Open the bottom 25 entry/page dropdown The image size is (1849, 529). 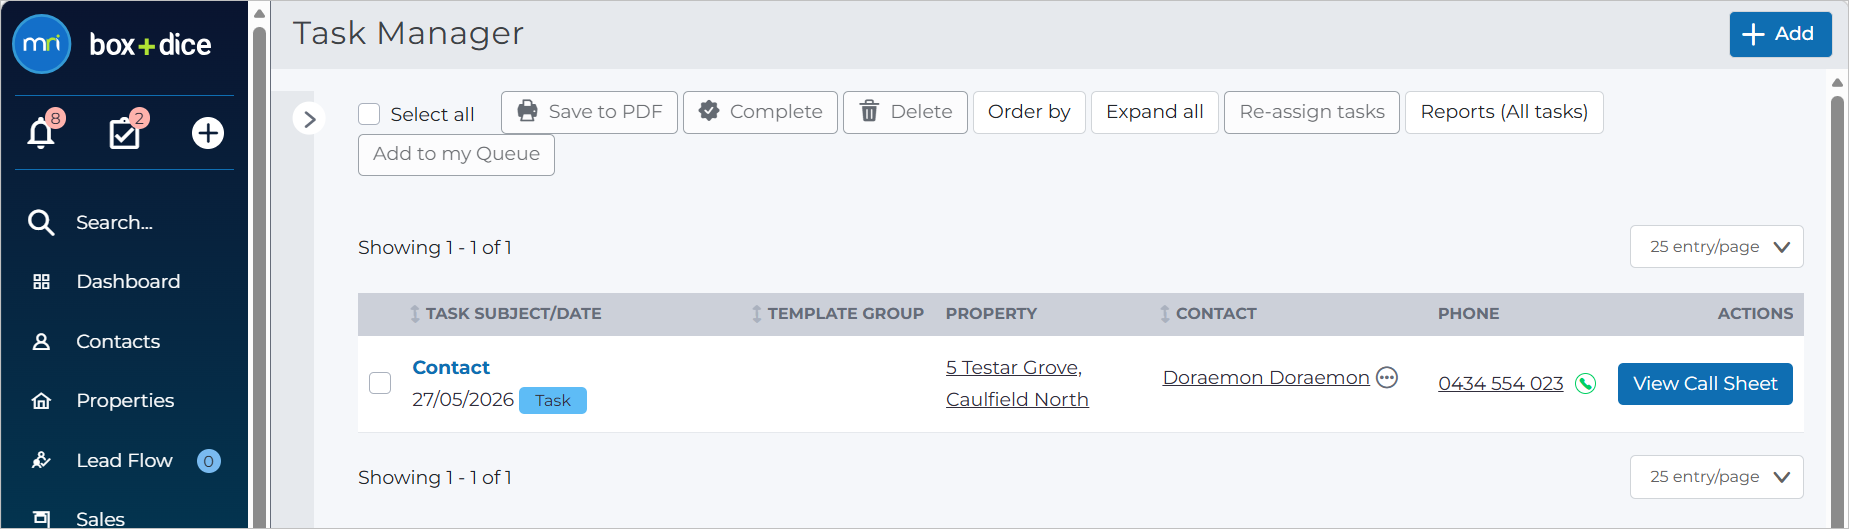(1716, 477)
